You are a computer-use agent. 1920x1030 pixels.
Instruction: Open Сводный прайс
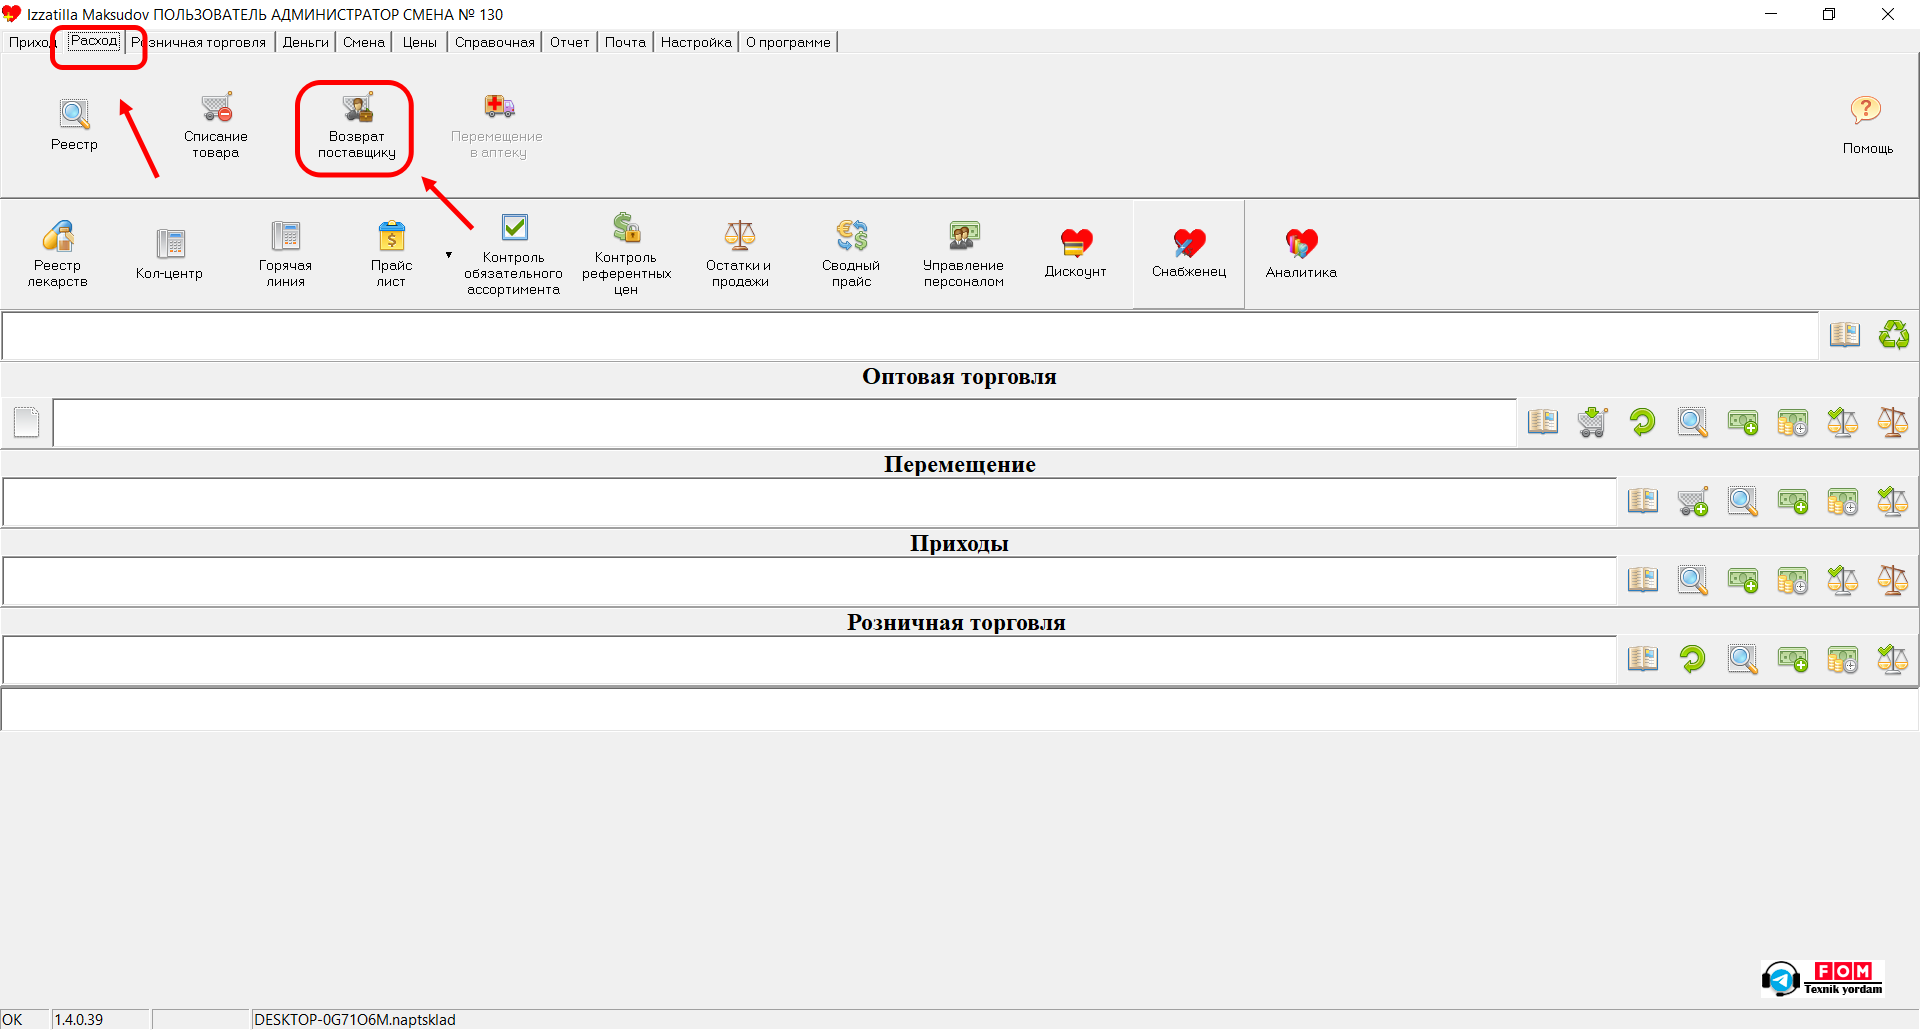(x=851, y=255)
